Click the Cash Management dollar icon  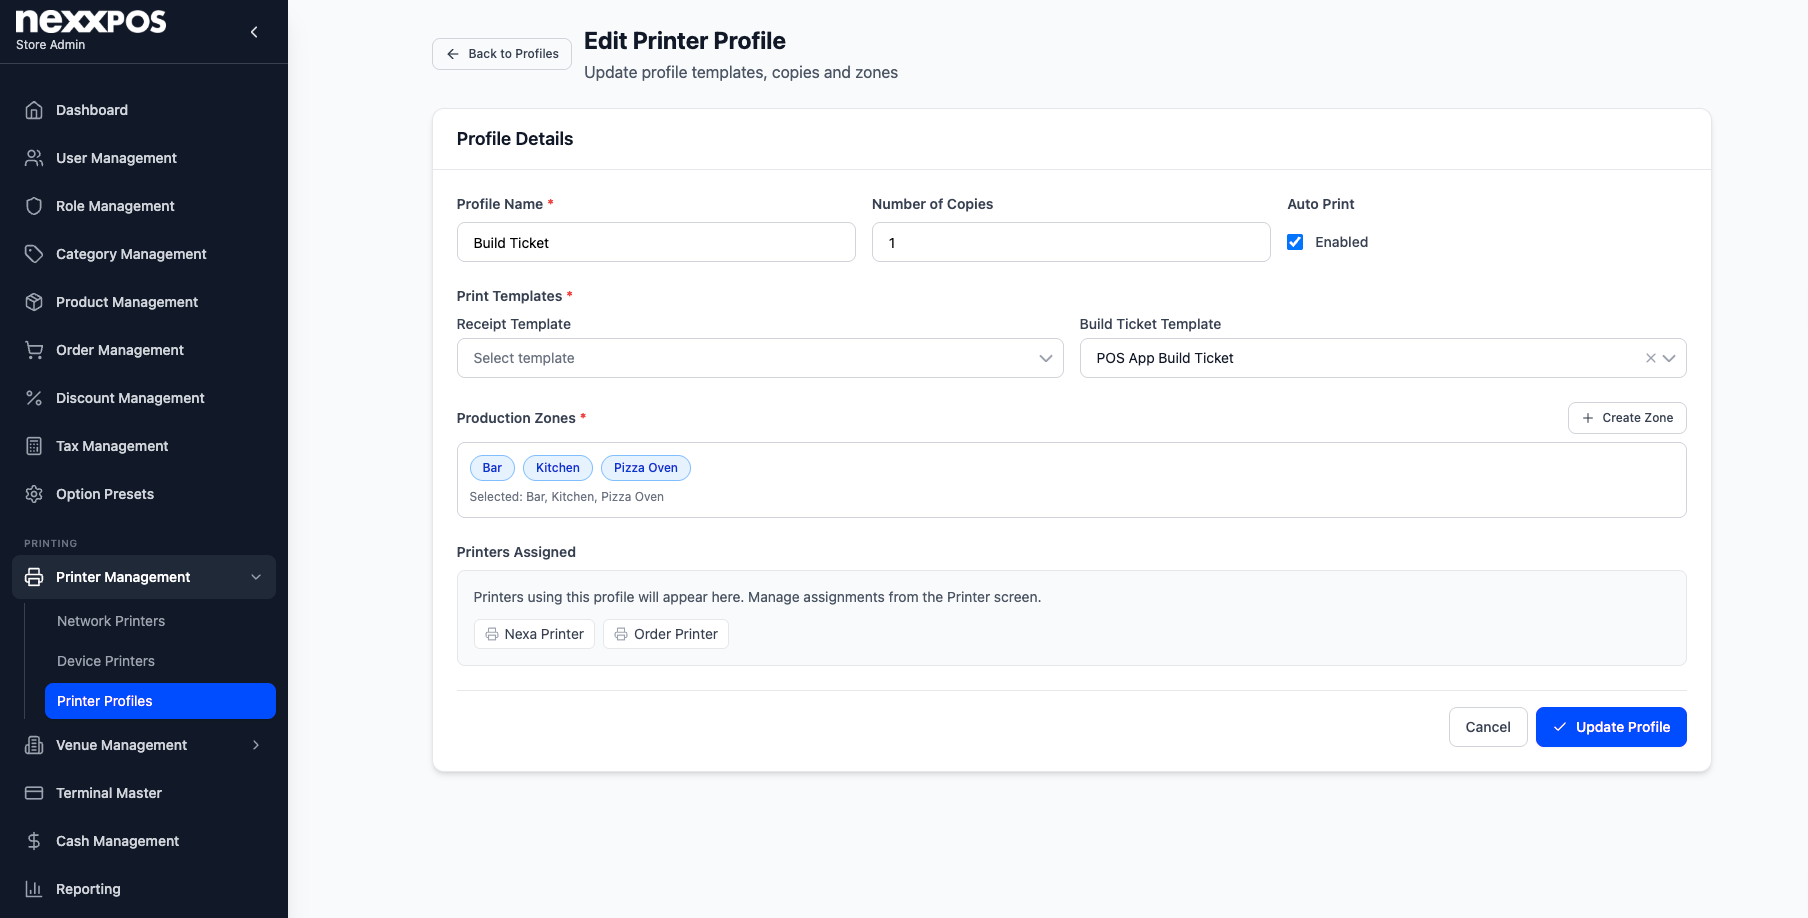34,841
